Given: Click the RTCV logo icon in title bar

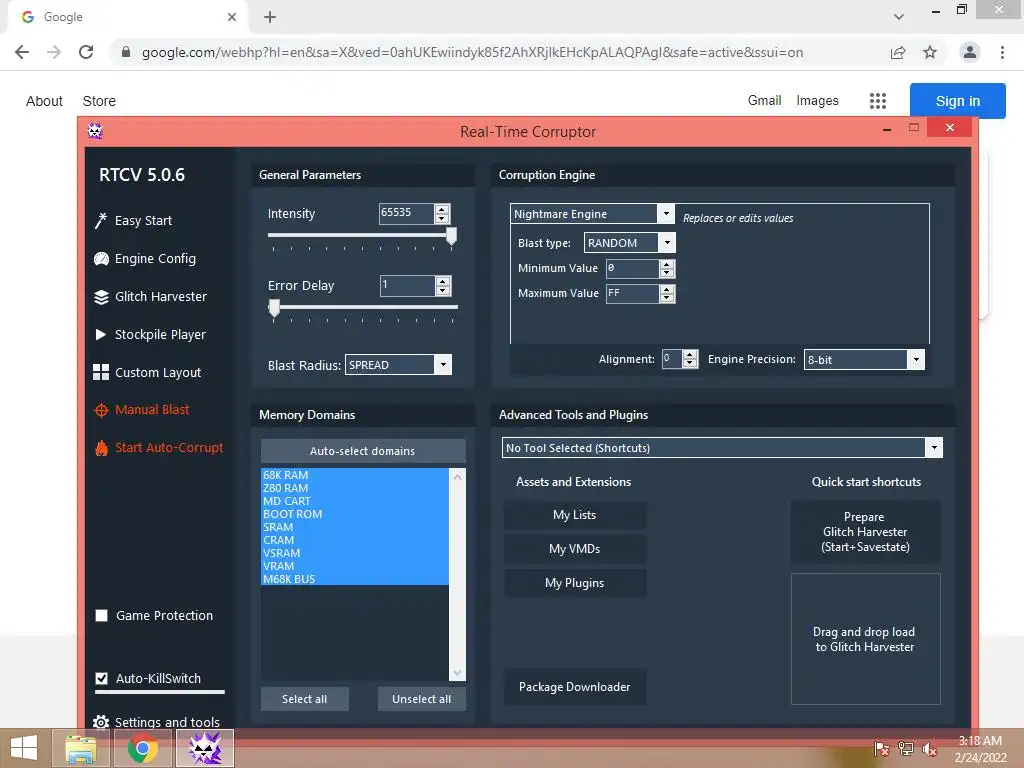Looking at the screenshot, I should (96, 131).
